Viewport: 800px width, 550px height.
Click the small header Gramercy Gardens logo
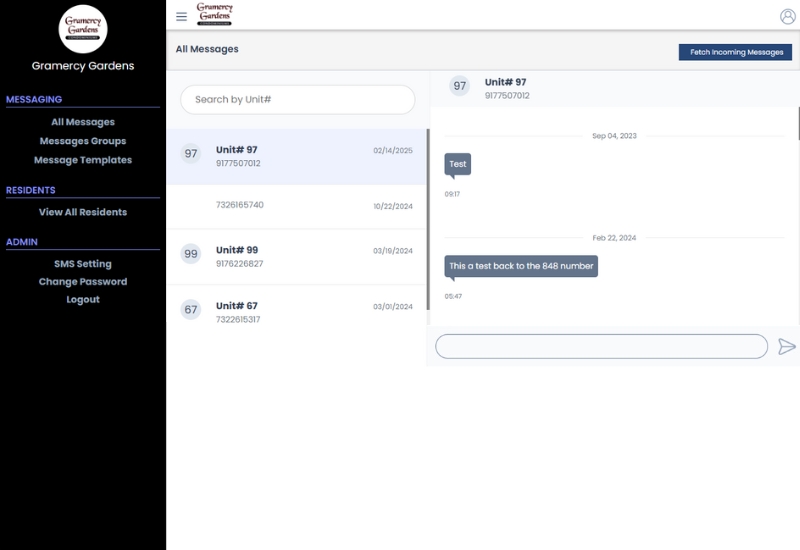tap(214, 14)
